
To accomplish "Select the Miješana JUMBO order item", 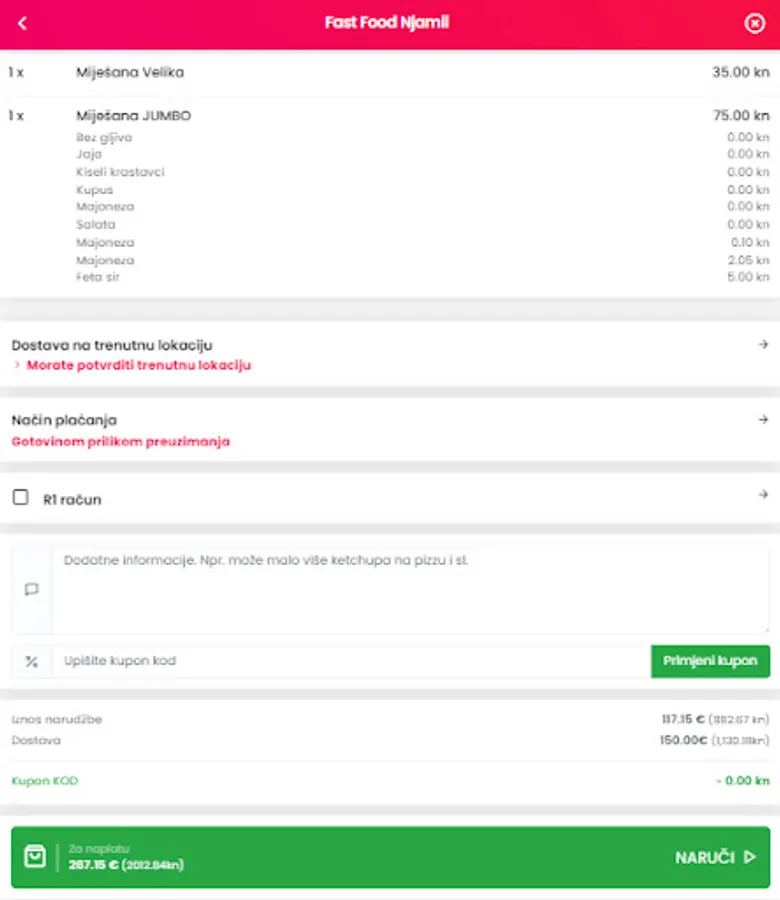I will click(133, 116).
